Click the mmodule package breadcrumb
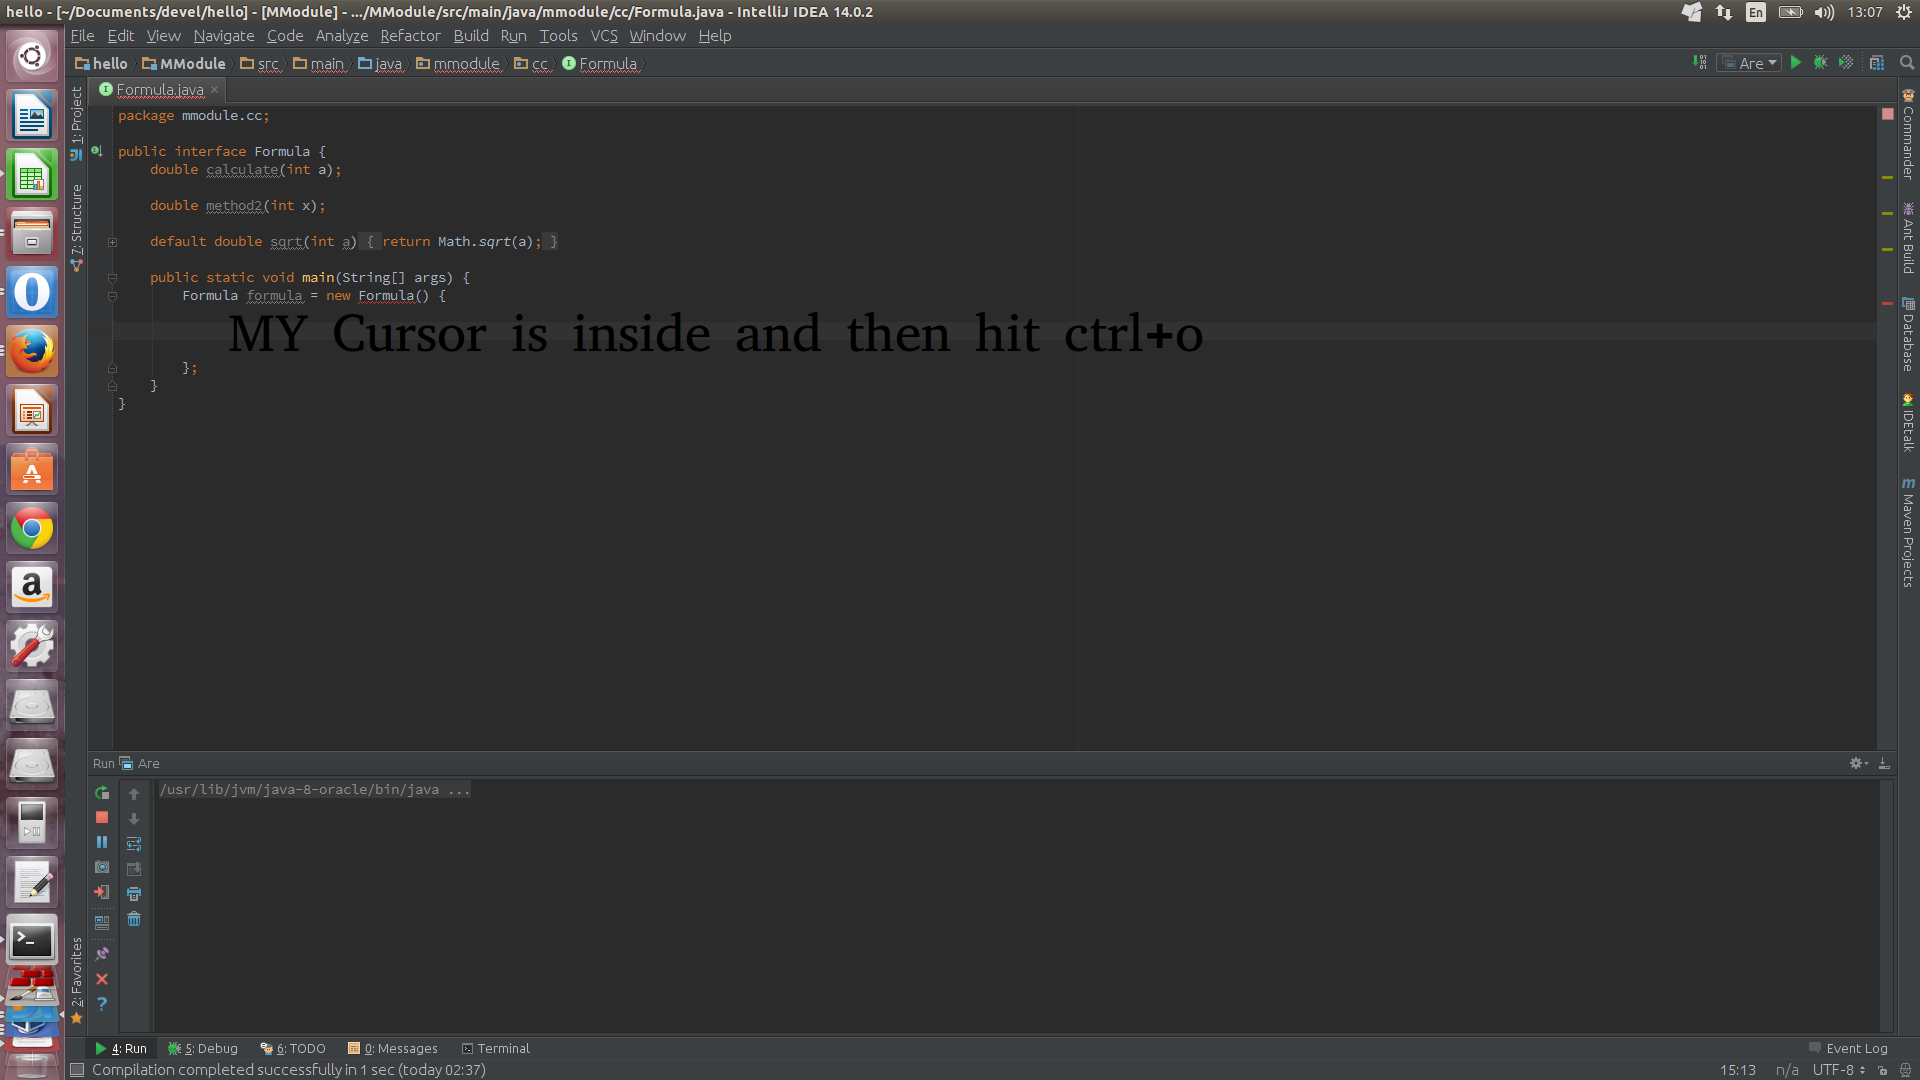Viewport: 1920px width, 1080px height. point(458,64)
